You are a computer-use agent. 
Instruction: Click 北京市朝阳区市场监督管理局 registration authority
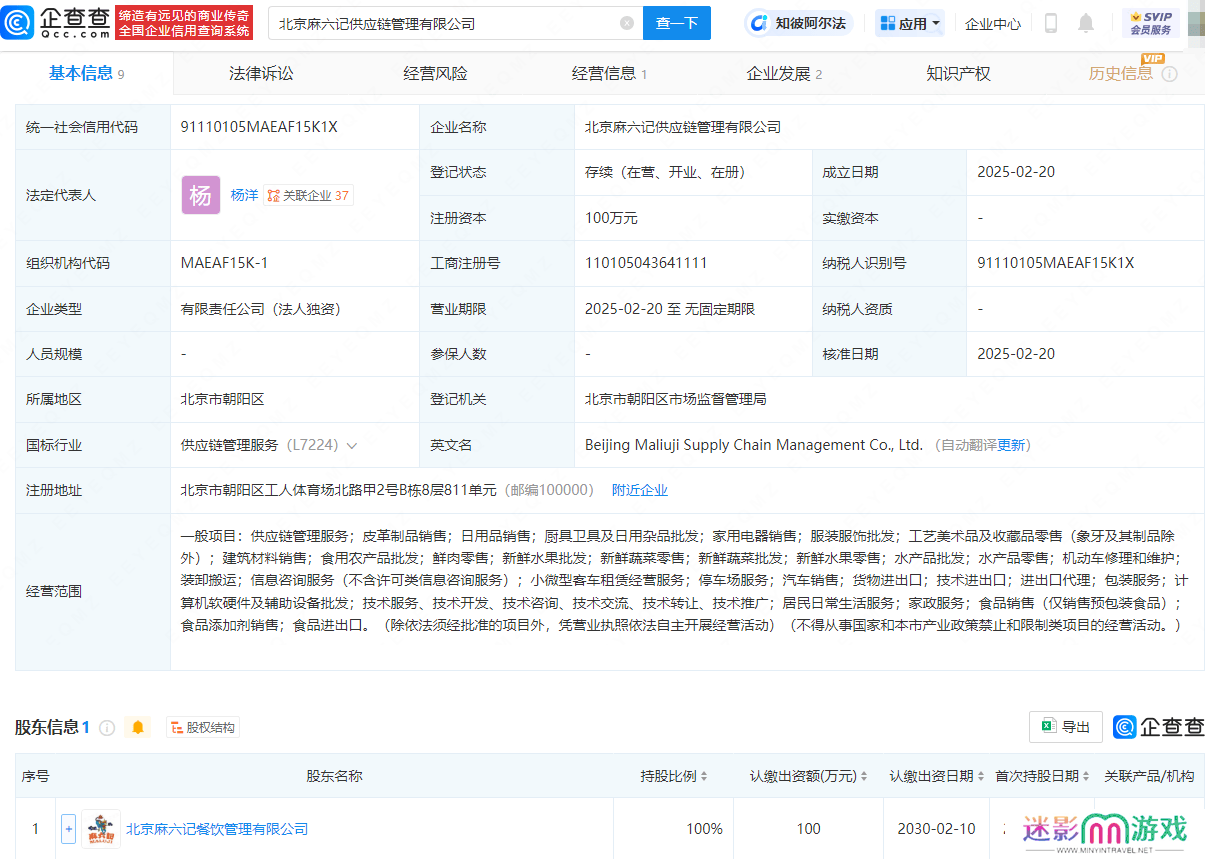coord(676,399)
